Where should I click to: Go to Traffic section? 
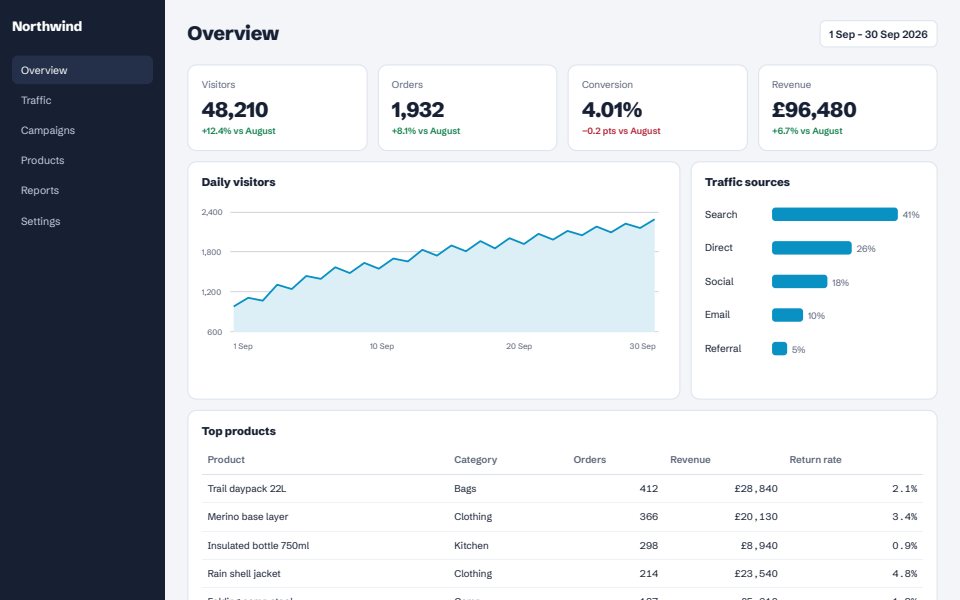pos(82,100)
